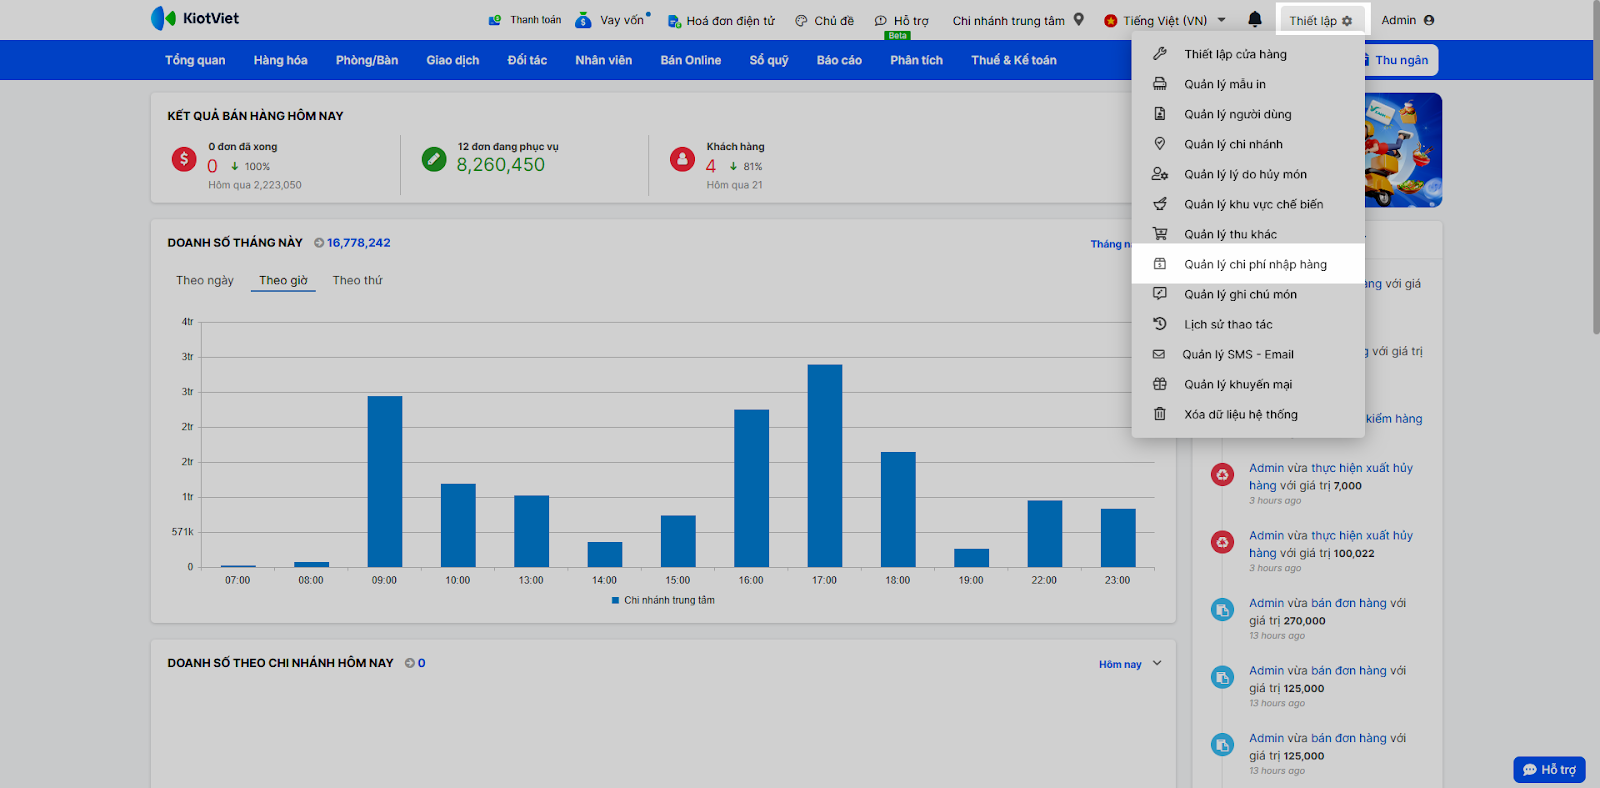Image resolution: width=1600 pixels, height=788 pixels.
Task: Open the Bán Online menu
Action: pos(691,60)
